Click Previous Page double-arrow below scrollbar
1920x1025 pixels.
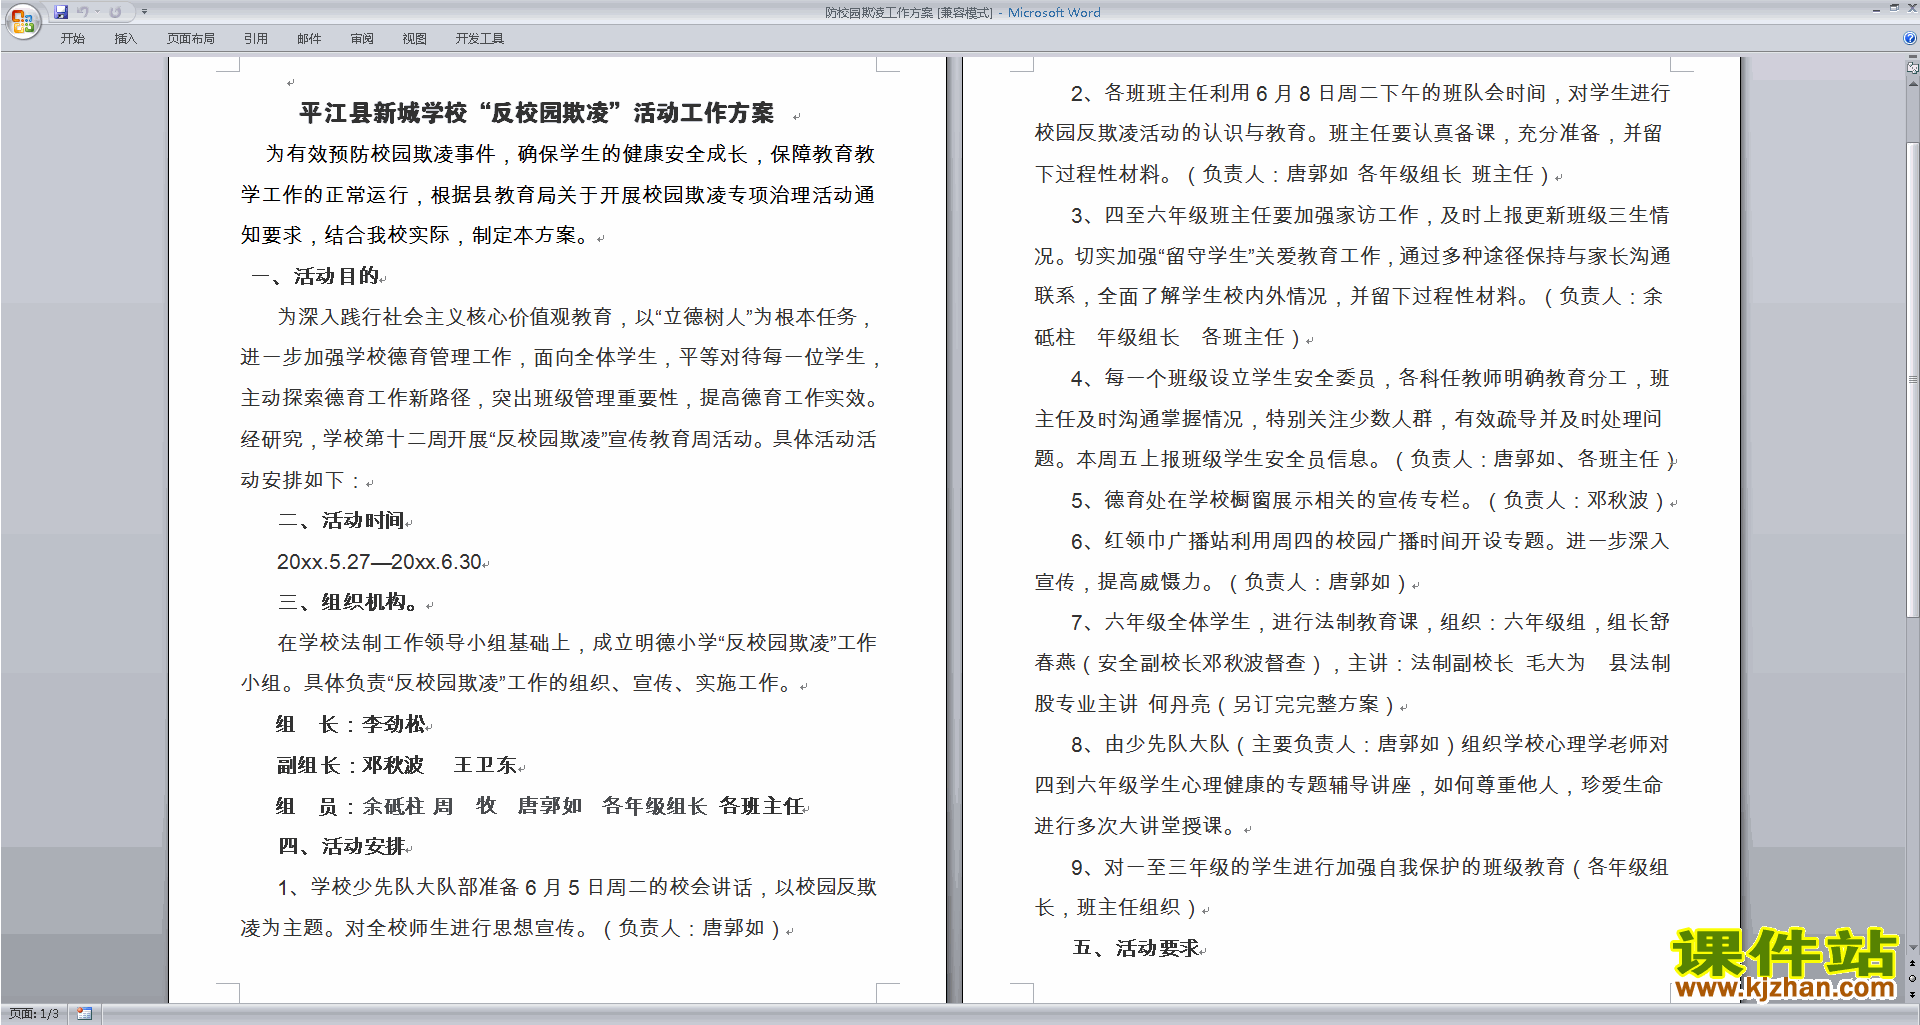1912,964
